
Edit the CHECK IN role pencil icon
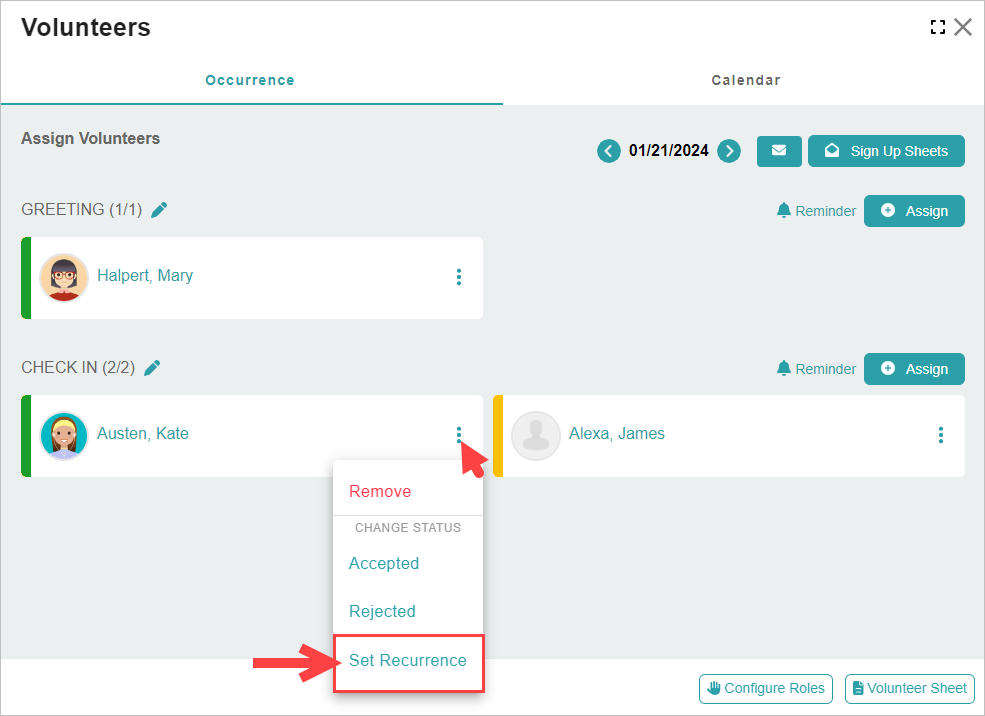[152, 368]
